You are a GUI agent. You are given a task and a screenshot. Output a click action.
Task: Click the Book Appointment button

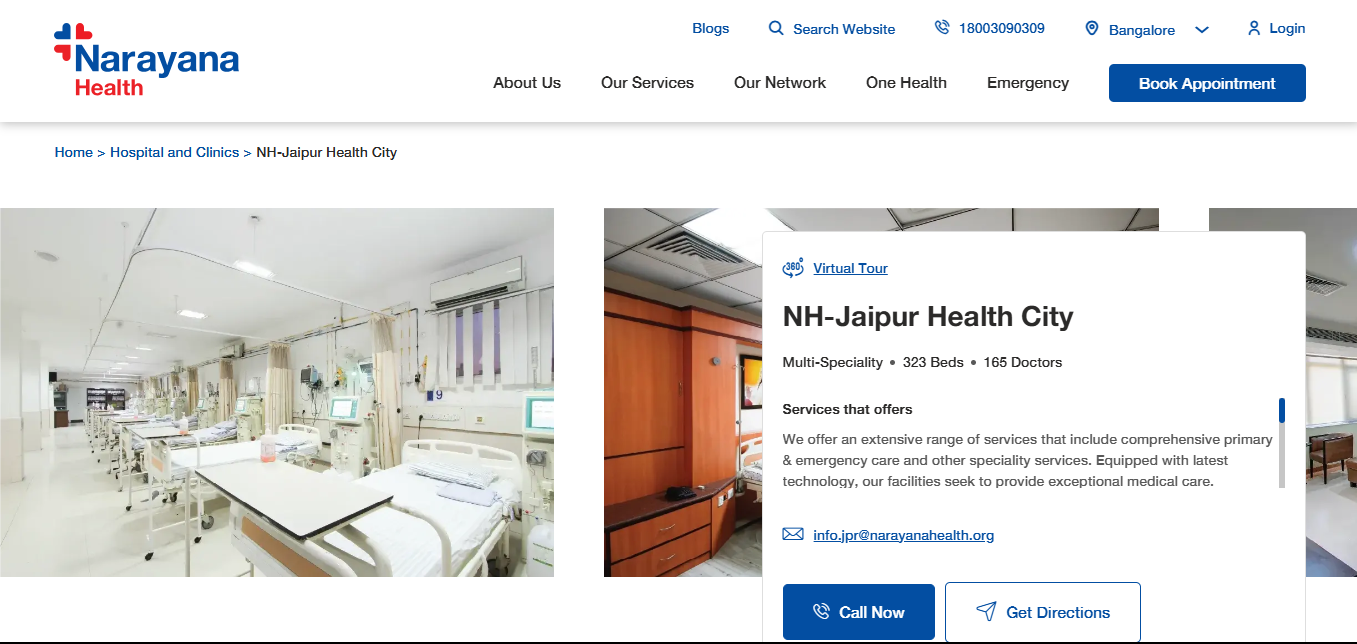pos(1207,83)
